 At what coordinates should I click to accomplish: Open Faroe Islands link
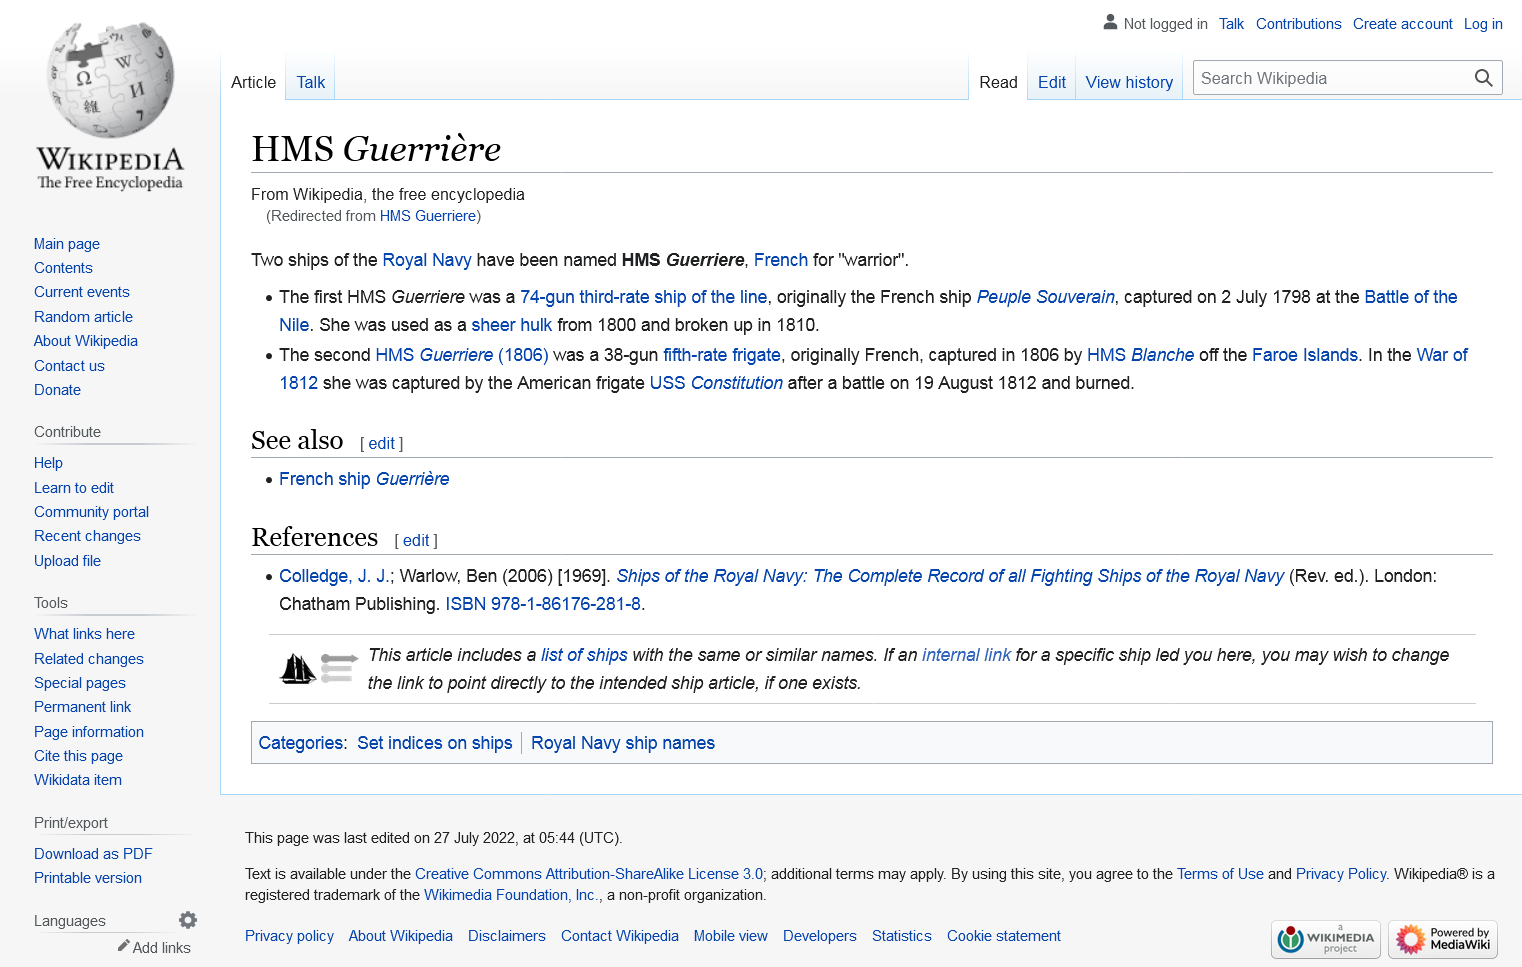point(1305,355)
